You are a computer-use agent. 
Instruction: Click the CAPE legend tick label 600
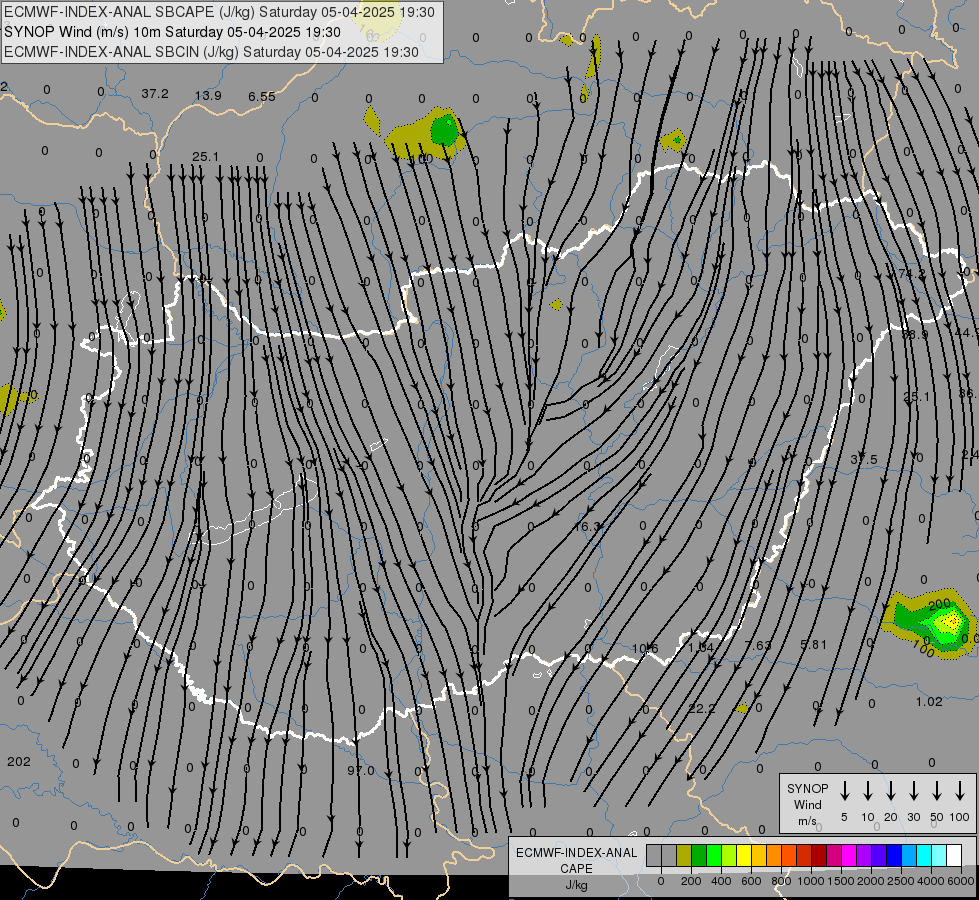pyautogui.click(x=751, y=881)
